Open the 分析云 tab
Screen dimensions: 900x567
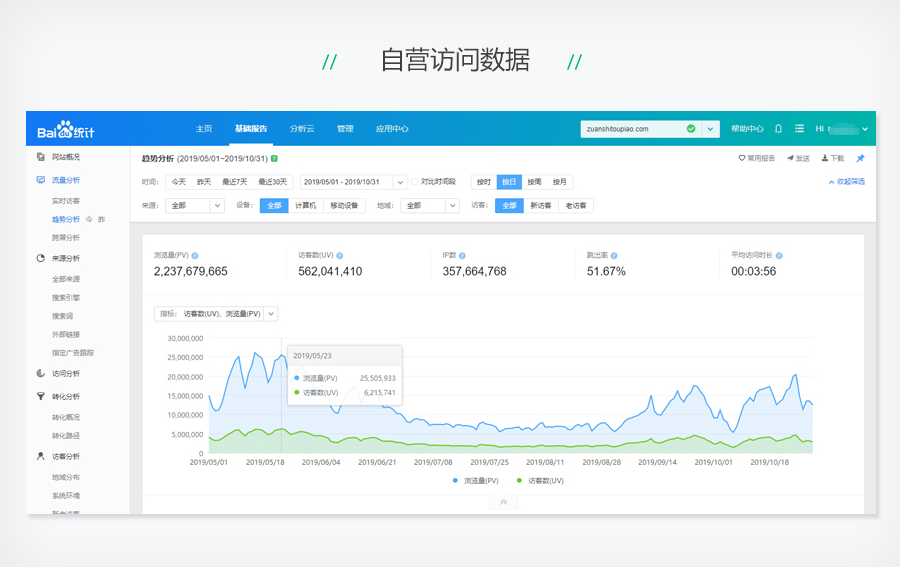(x=302, y=129)
